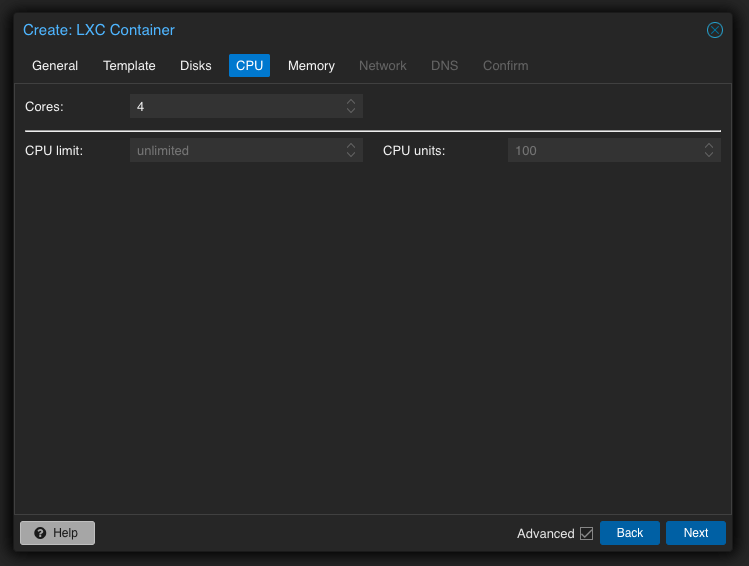Viewport: 749px width, 566px height.
Task: Click the Network tab
Action: click(382, 66)
